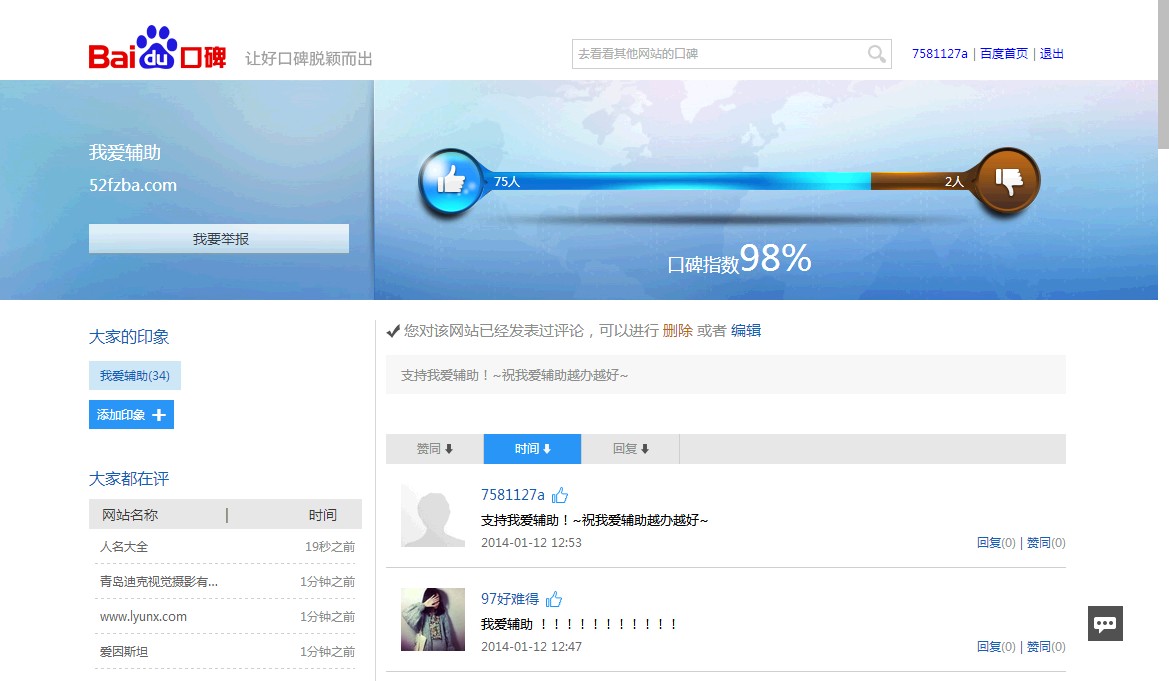The width and height of the screenshot is (1169, 681).
Task: Click timestamp 2014-01-12 12:47
Action: point(531,647)
